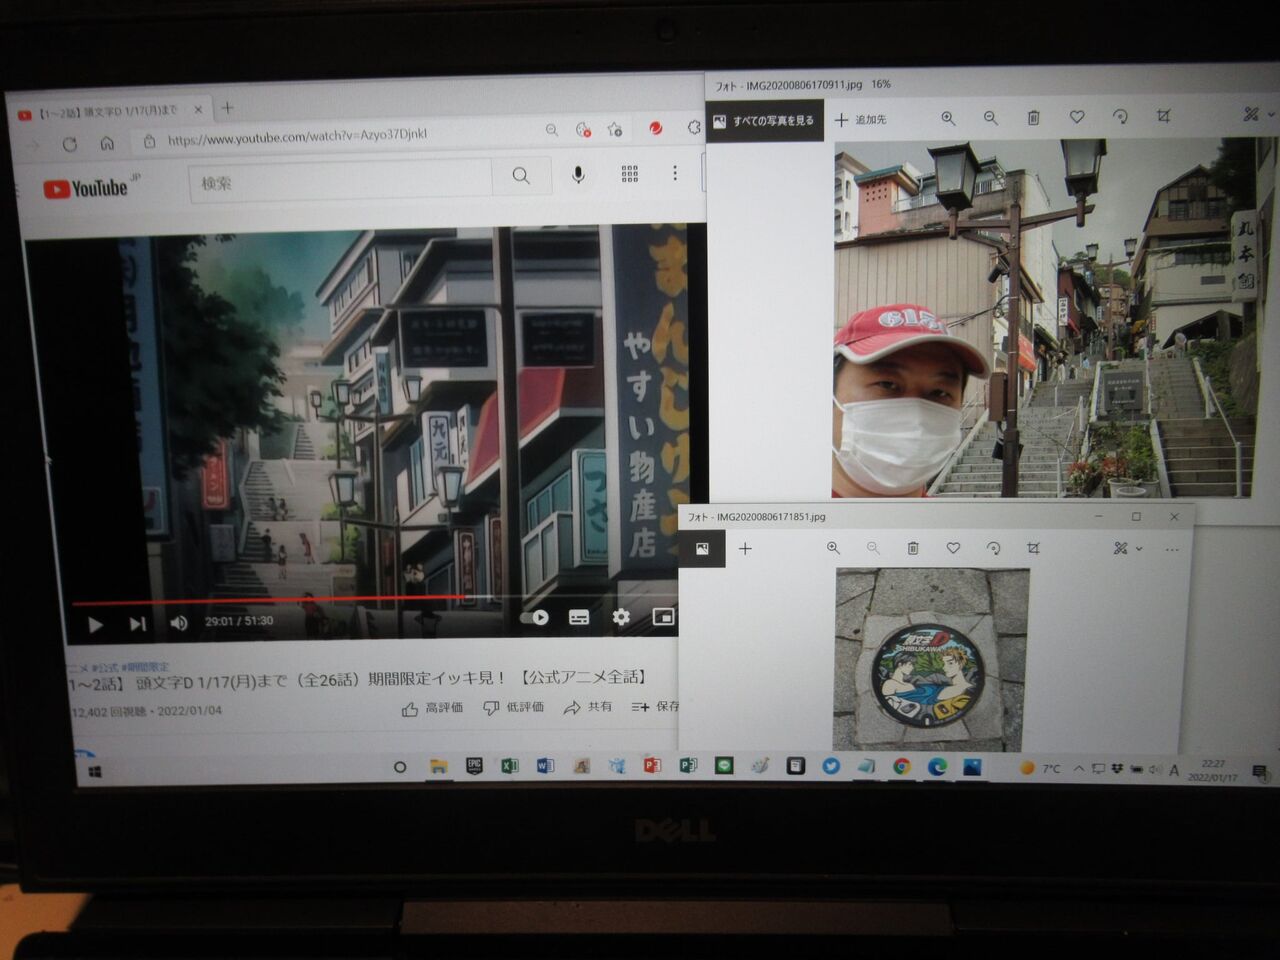Zoom out on the manhole cover photo

pyautogui.click(x=873, y=548)
